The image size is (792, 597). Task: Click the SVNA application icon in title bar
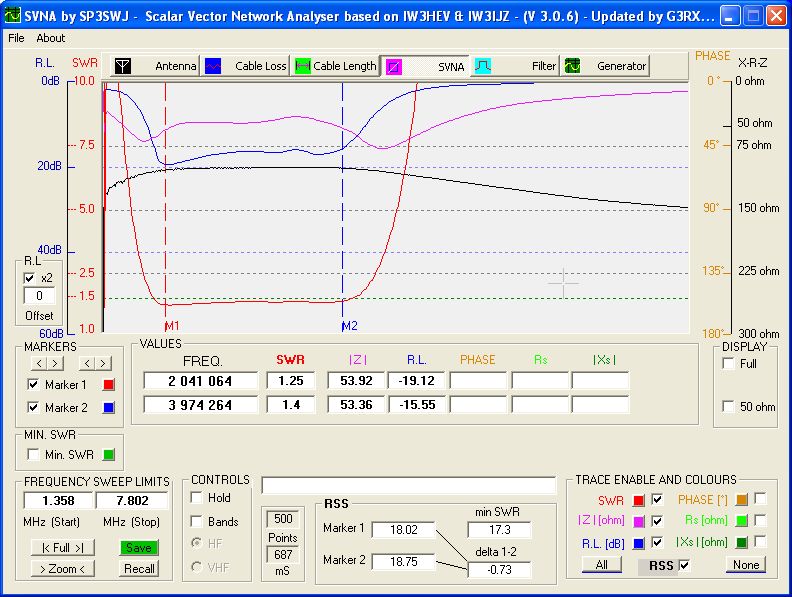pyautogui.click(x=13, y=15)
